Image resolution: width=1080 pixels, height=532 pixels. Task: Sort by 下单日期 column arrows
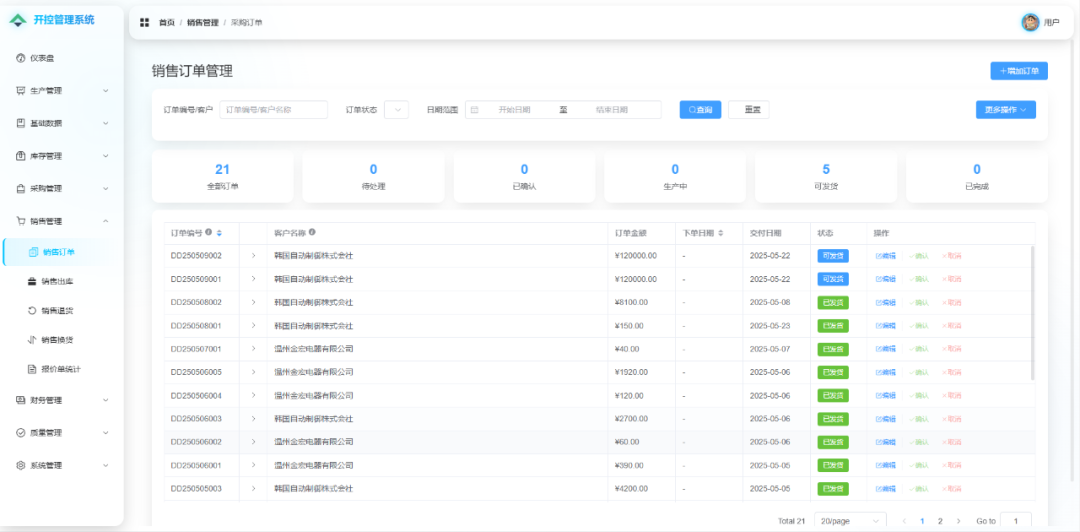coord(720,233)
